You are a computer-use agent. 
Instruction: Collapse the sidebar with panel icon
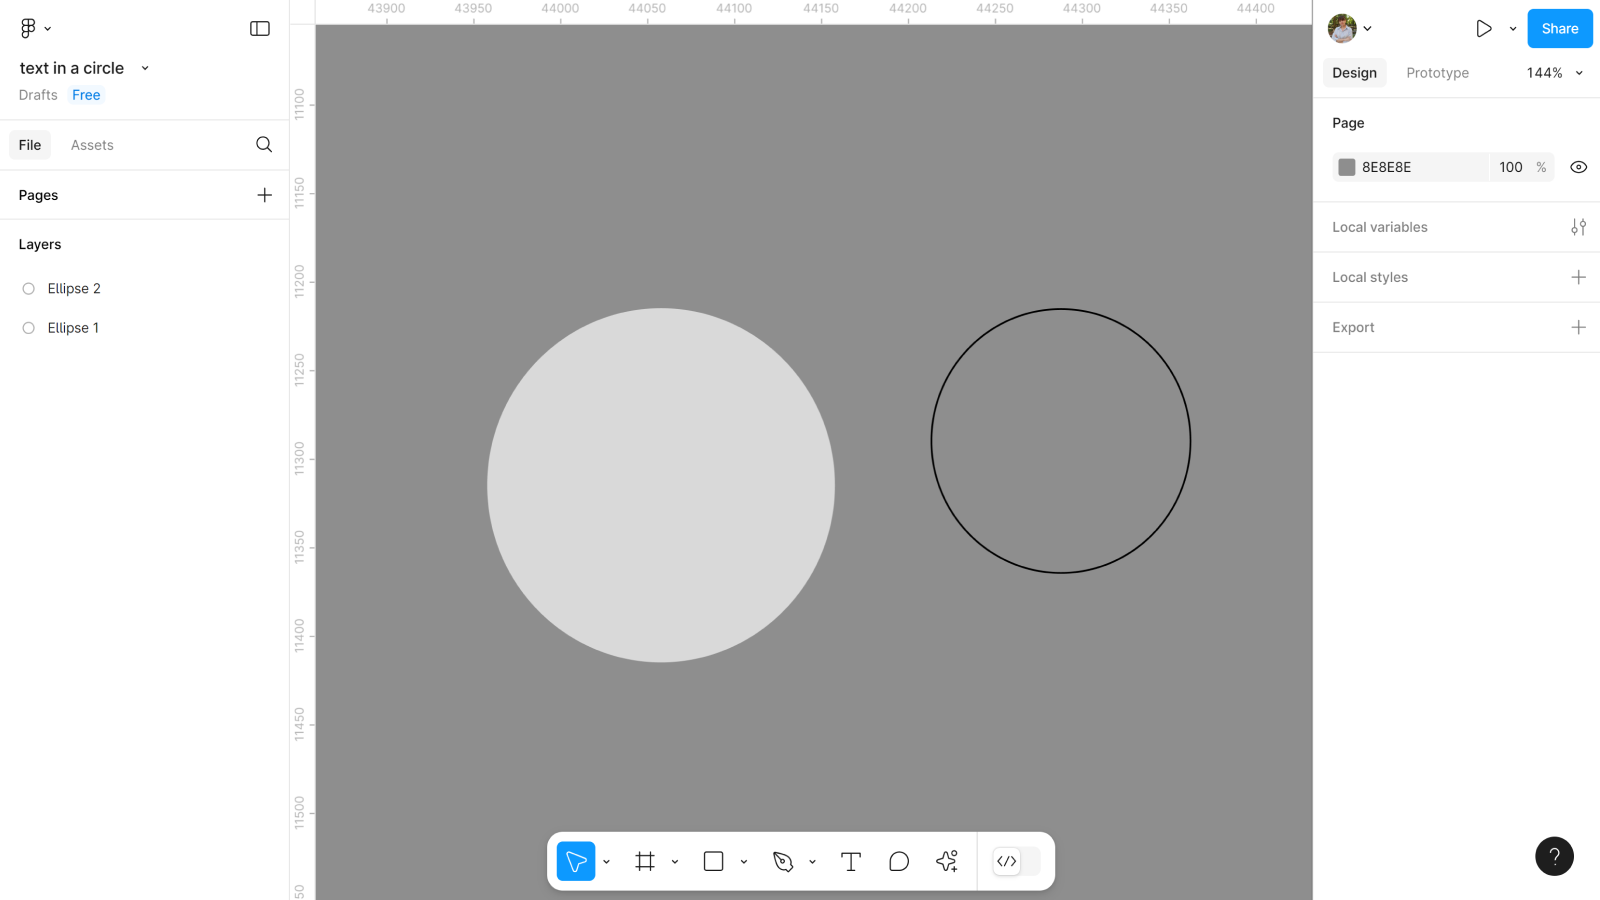point(260,29)
